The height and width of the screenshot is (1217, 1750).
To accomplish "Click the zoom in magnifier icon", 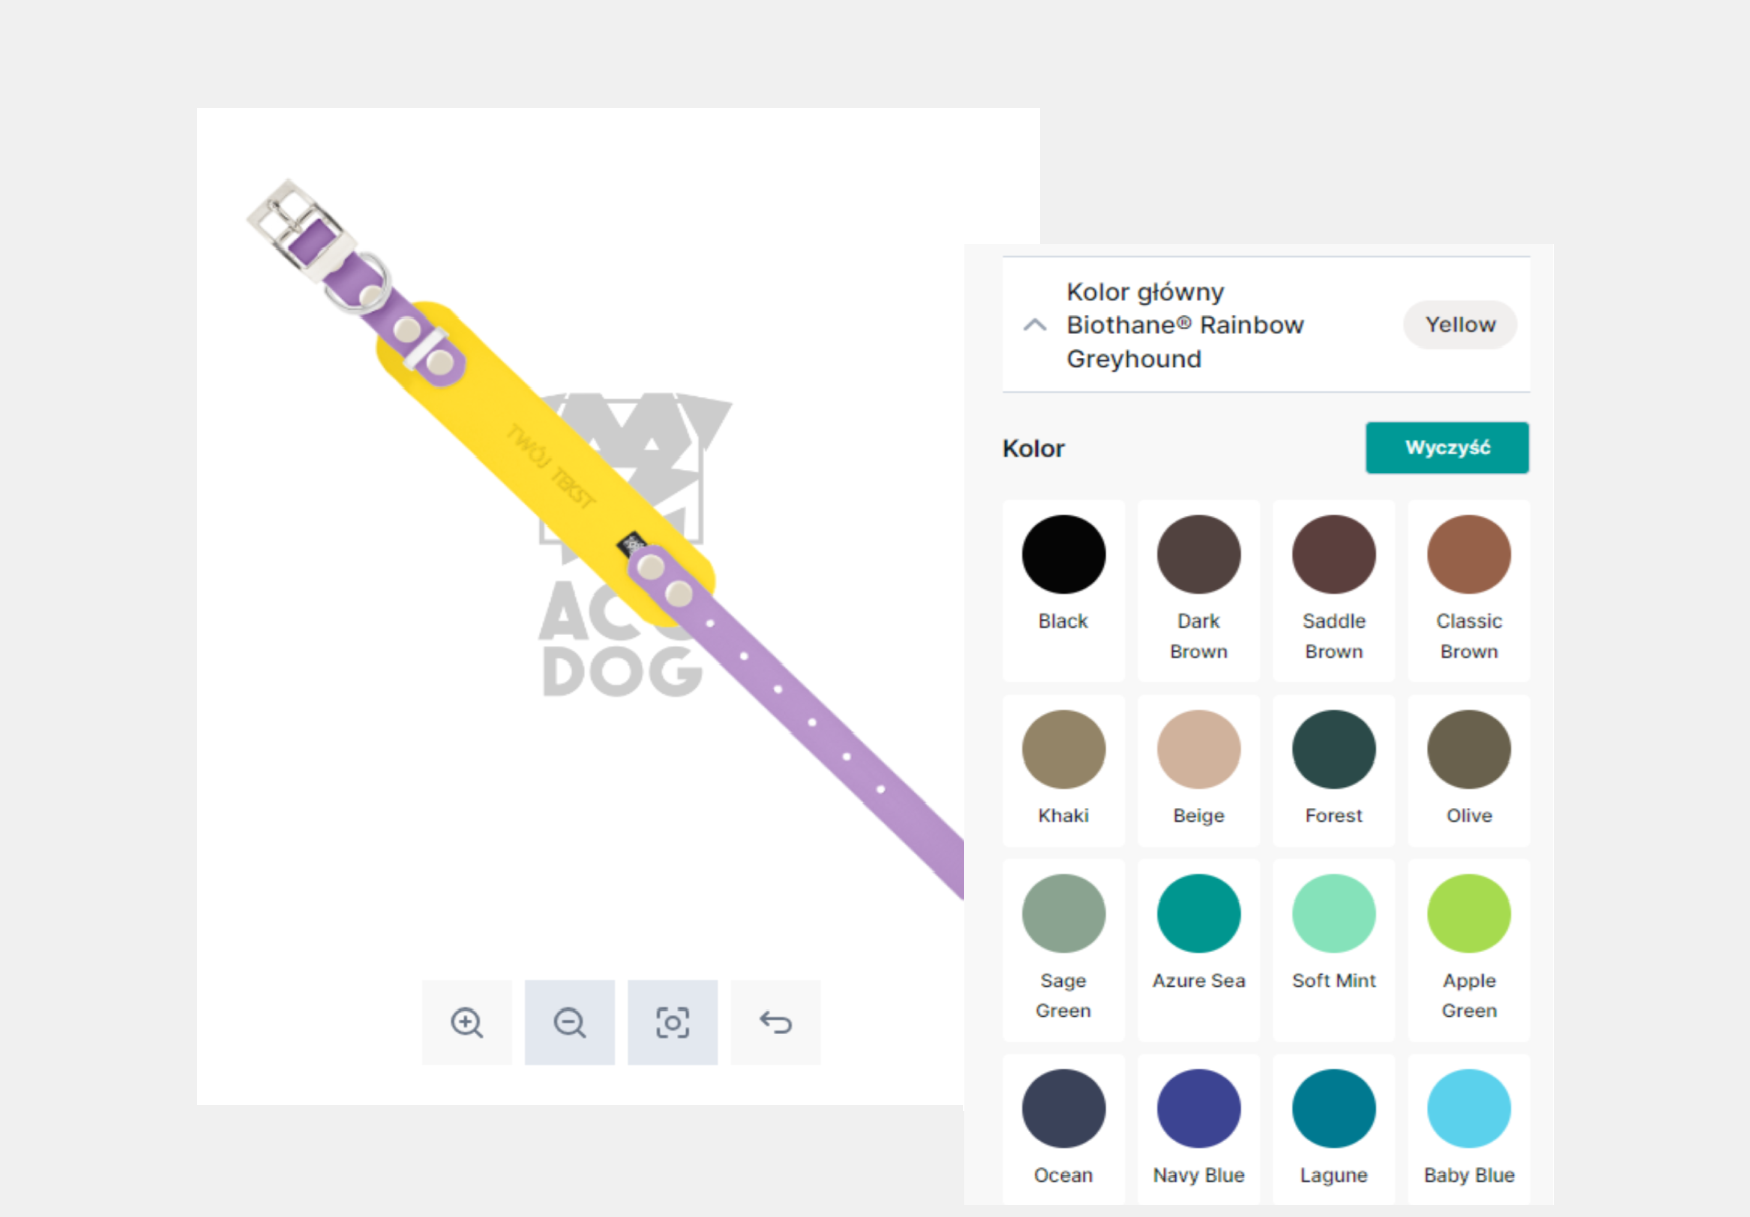I will click(x=467, y=1022).
